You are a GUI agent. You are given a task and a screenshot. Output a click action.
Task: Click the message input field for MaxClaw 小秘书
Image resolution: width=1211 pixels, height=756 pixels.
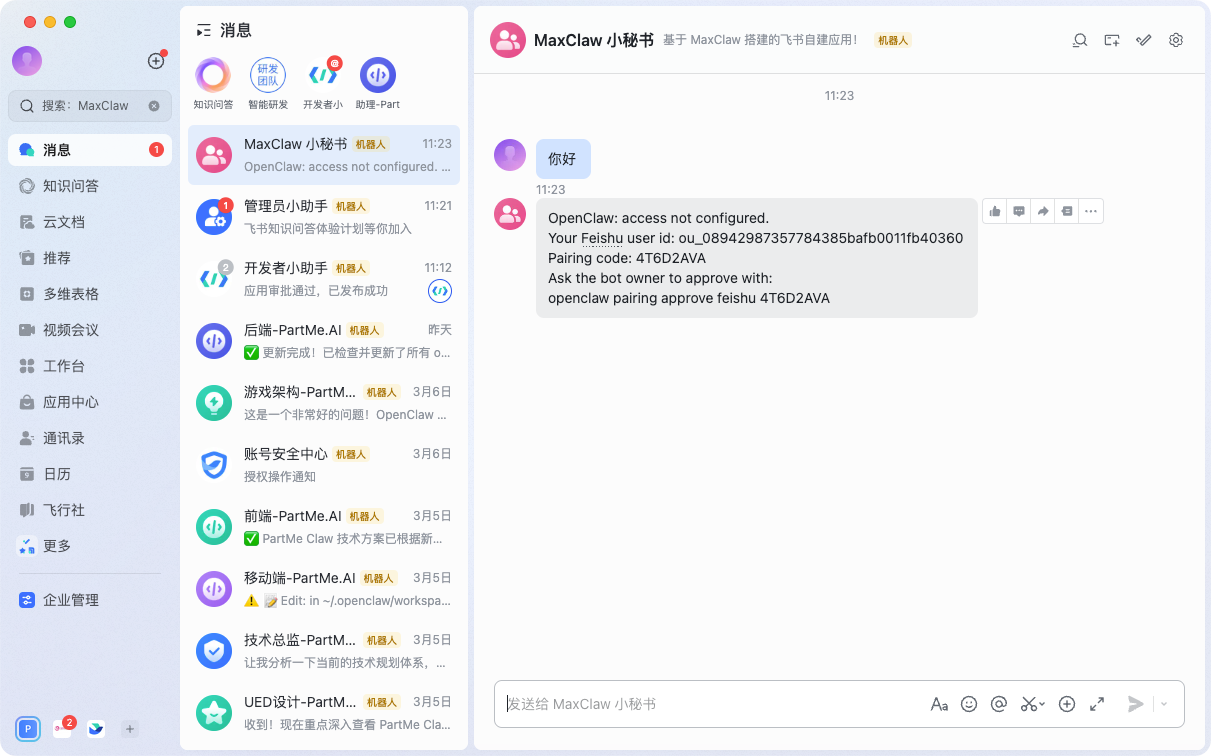point(710,704)
